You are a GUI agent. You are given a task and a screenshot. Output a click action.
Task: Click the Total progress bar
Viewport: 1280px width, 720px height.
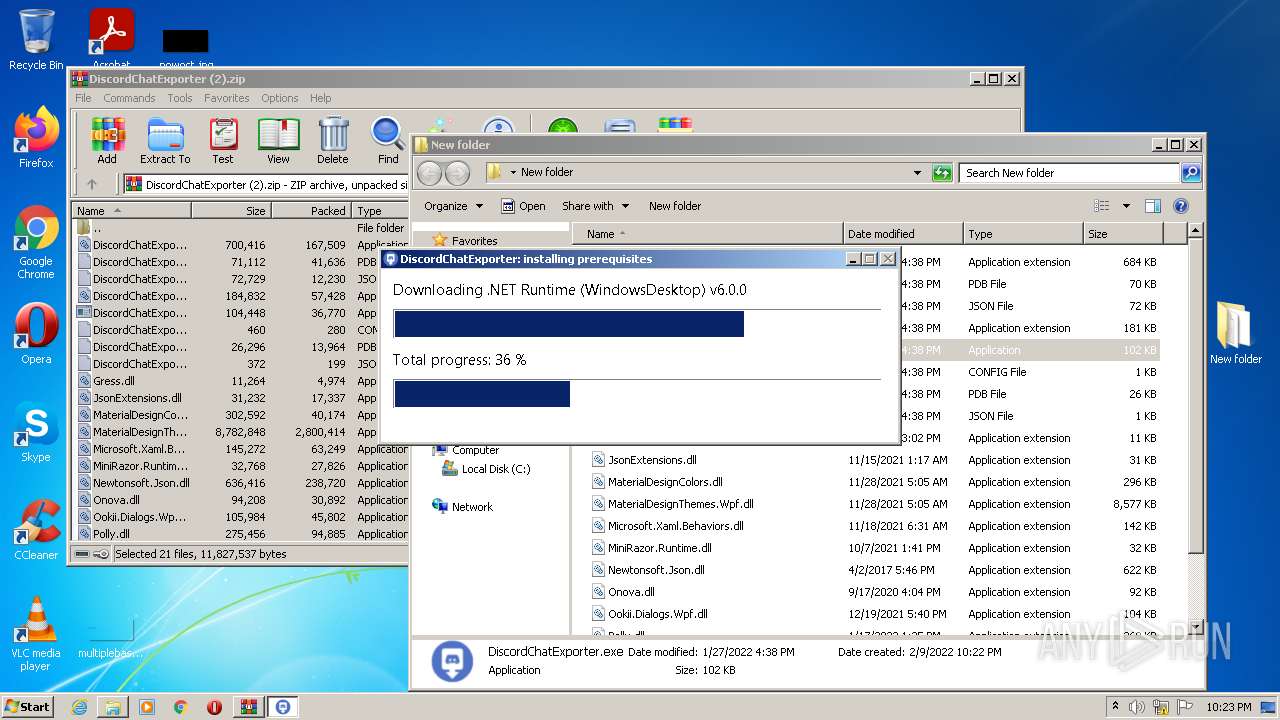637,394
